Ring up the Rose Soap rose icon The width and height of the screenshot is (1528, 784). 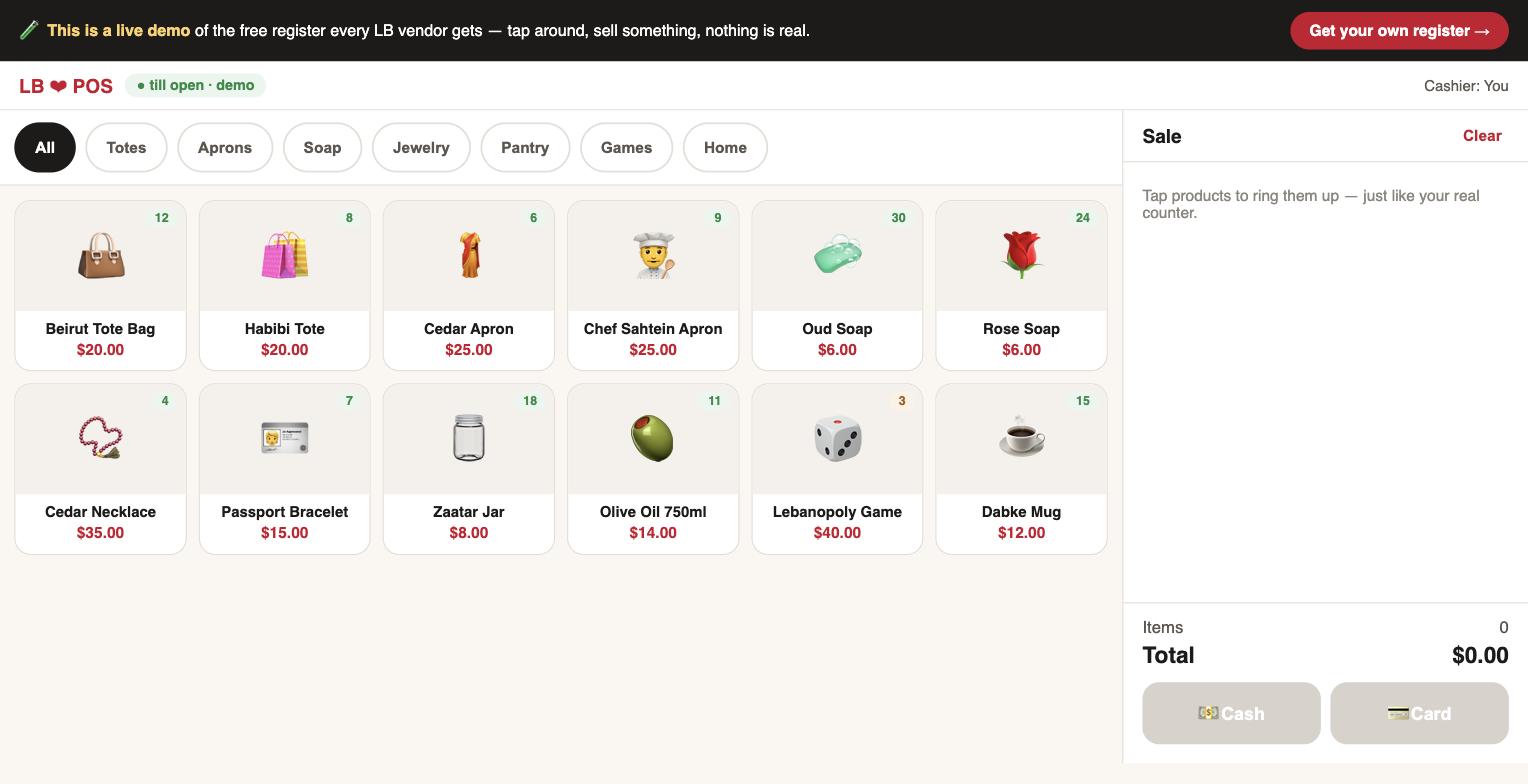point(1021,255)
